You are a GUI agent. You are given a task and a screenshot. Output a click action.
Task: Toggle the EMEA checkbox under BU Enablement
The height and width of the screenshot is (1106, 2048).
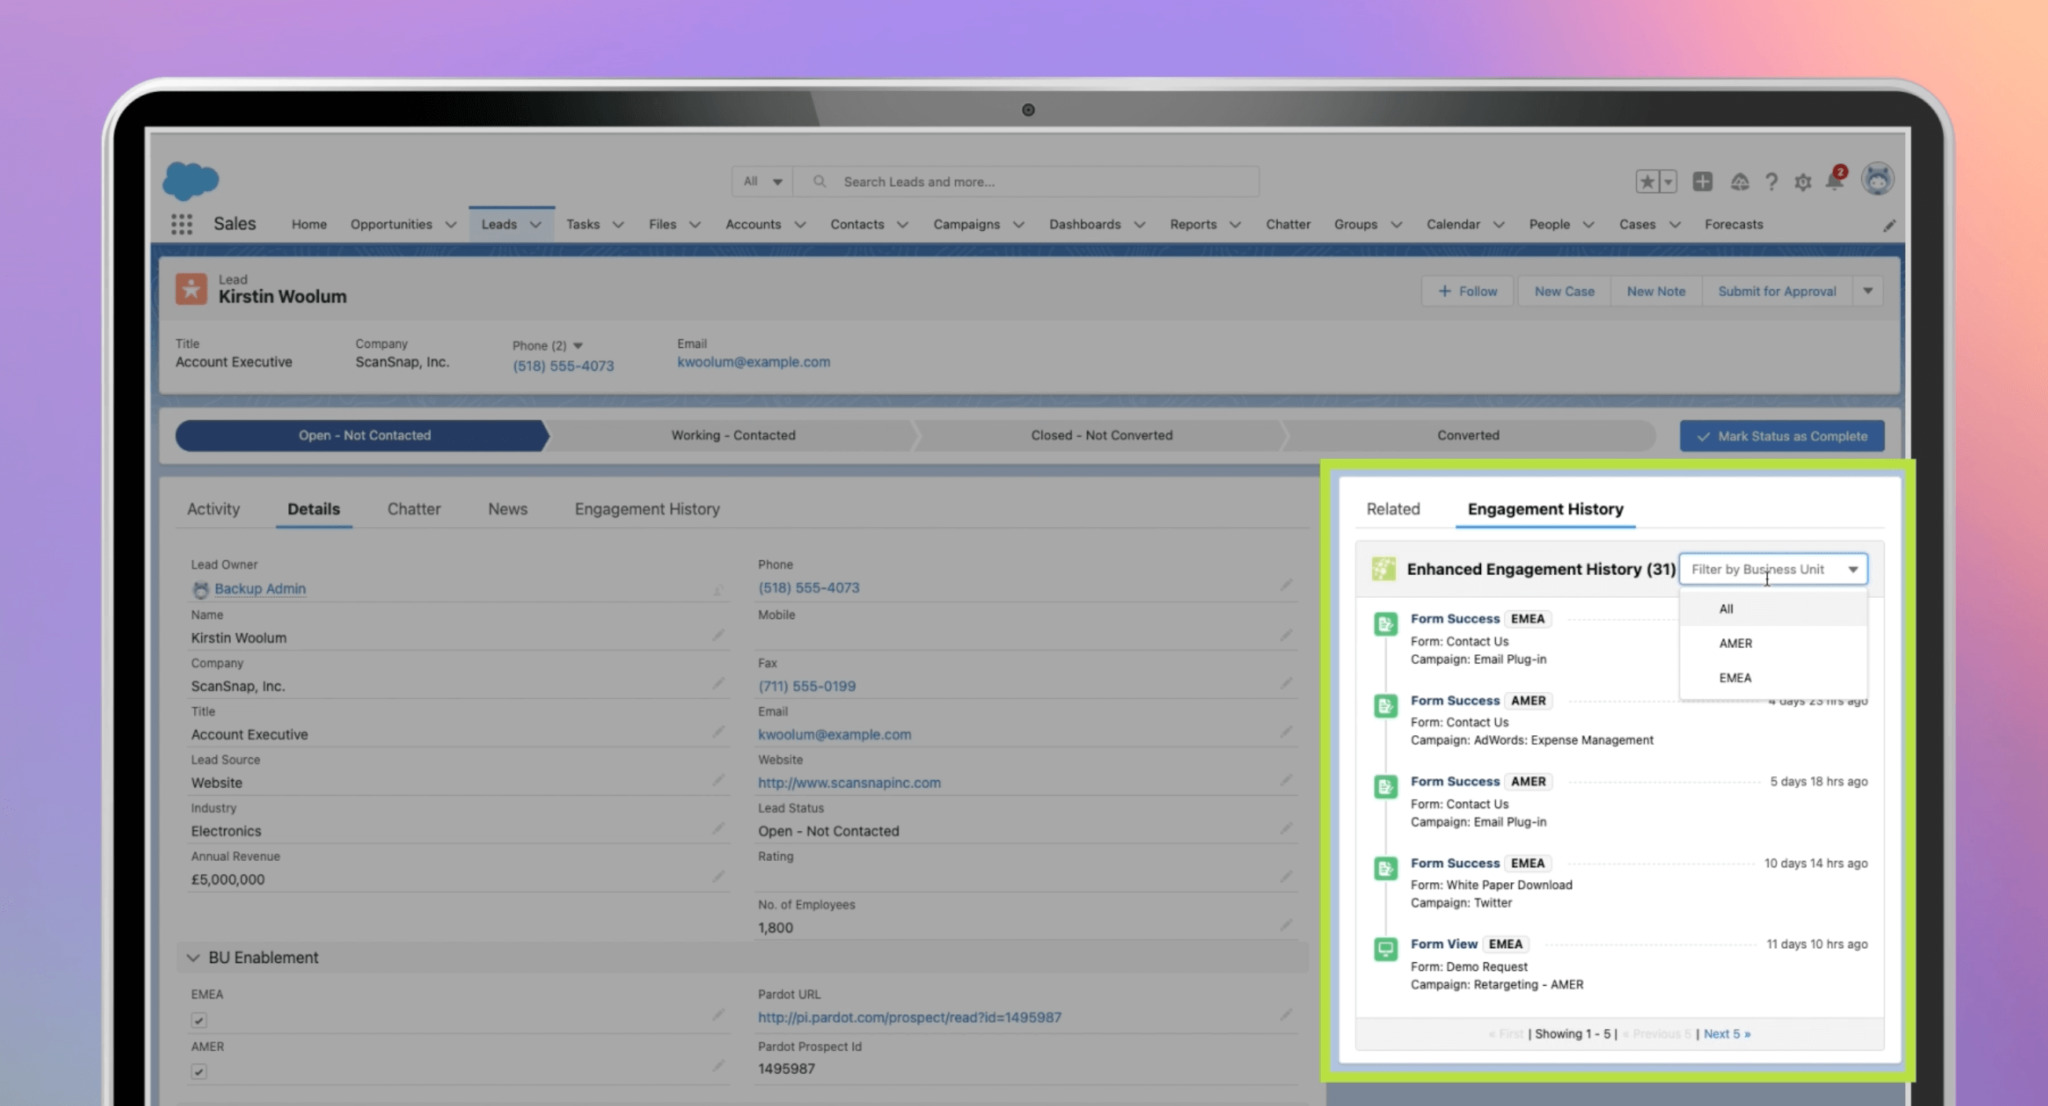point(199,1020)
